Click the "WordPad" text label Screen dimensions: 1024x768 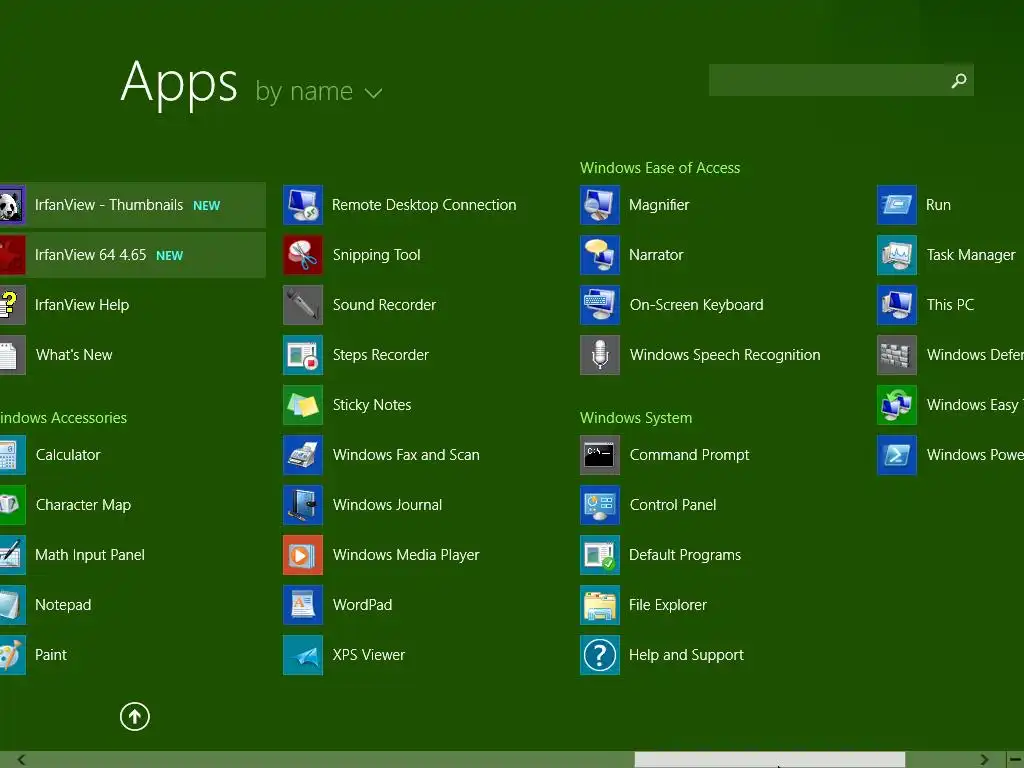(362, 605)
